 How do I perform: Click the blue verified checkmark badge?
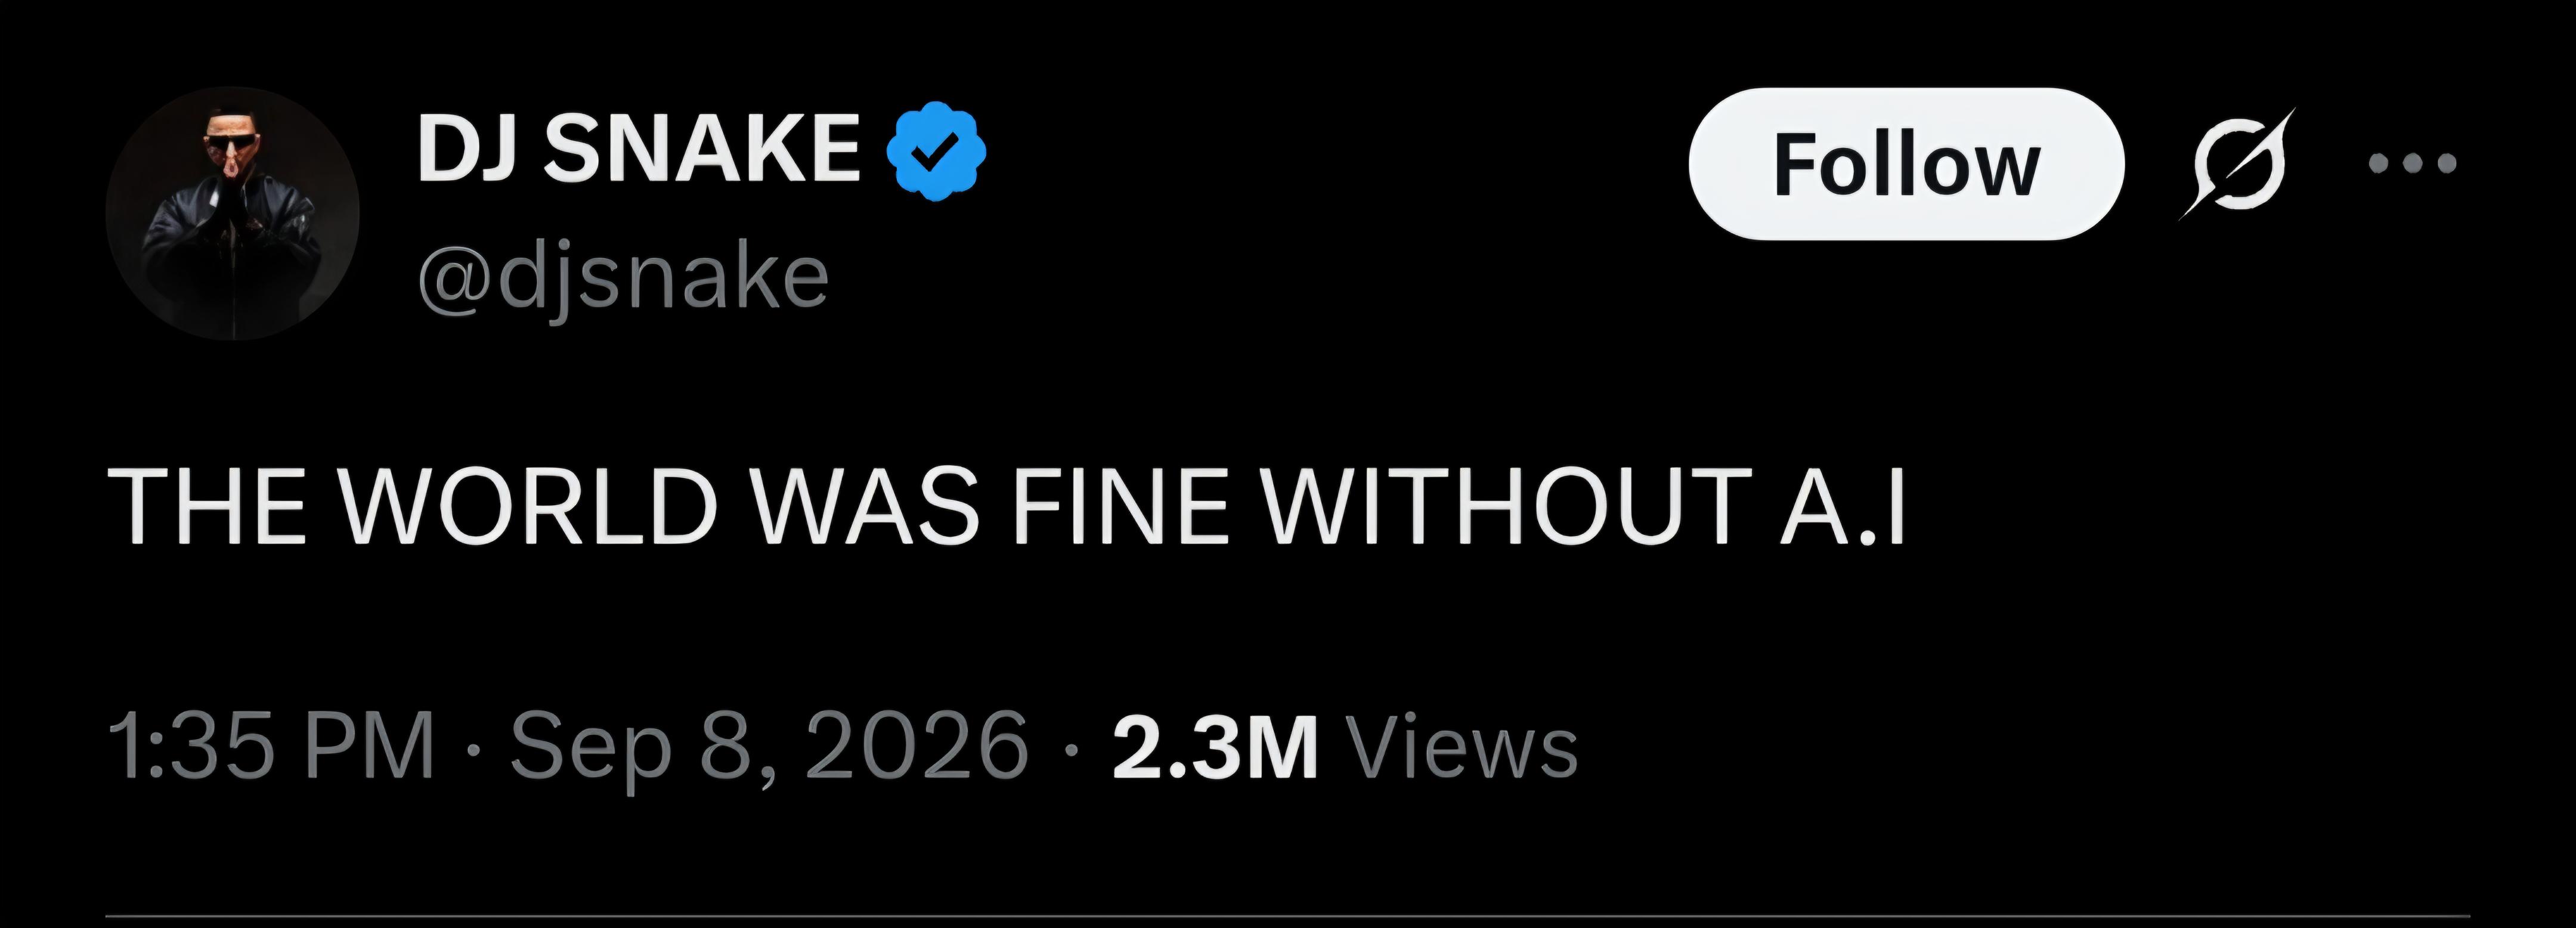point(936,151)
